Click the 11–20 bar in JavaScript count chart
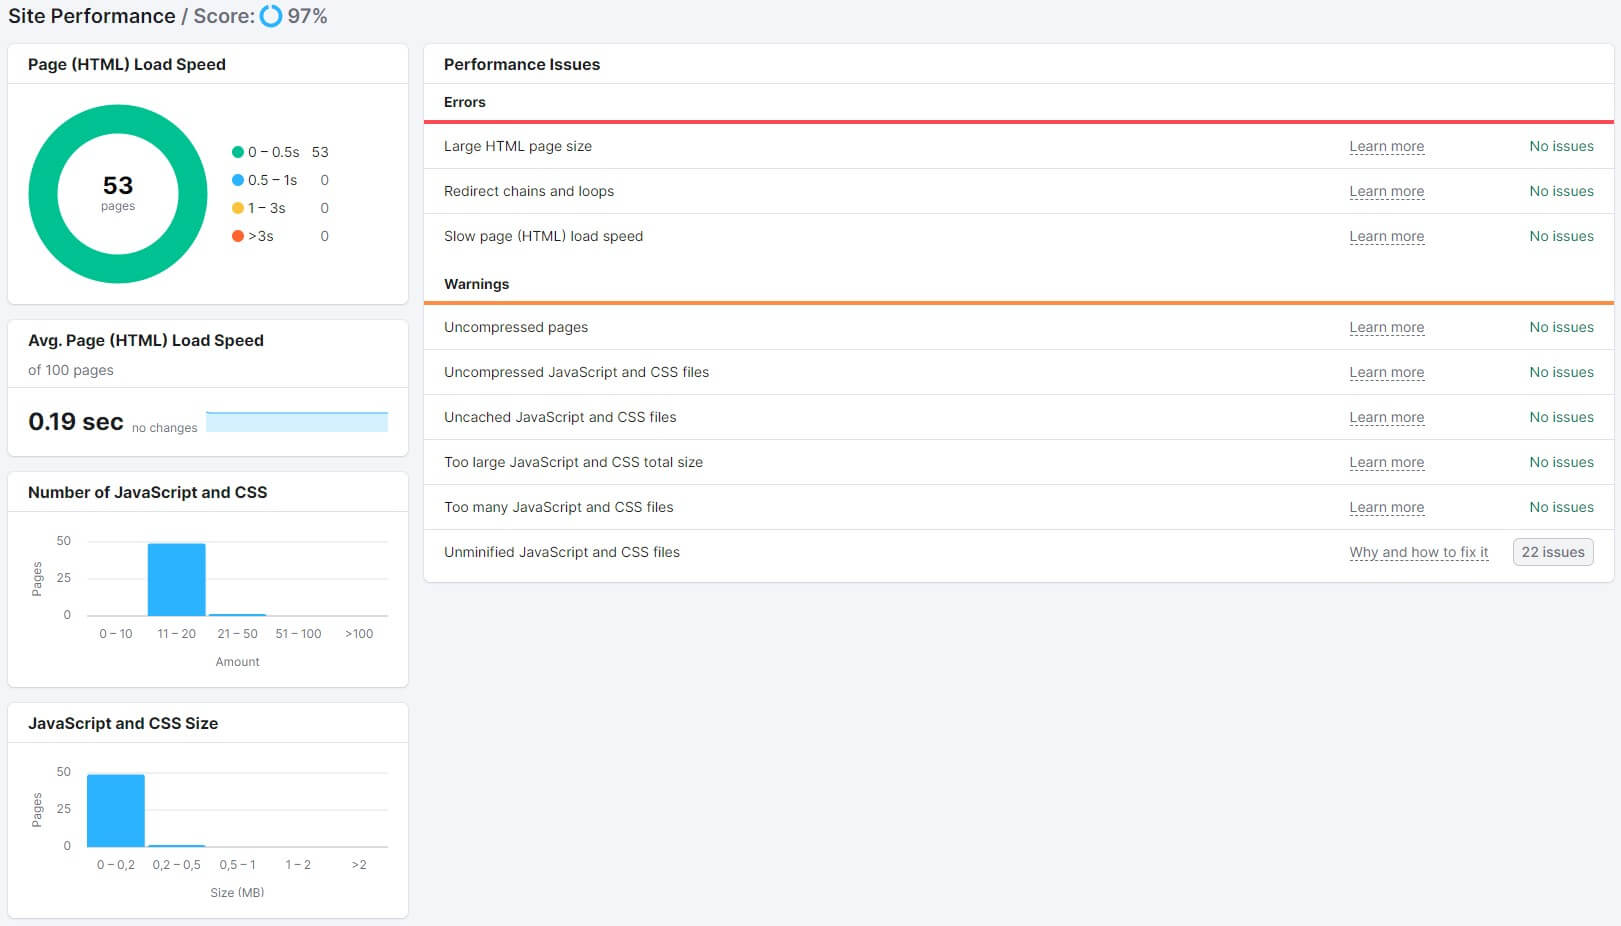 click(176, 580)
